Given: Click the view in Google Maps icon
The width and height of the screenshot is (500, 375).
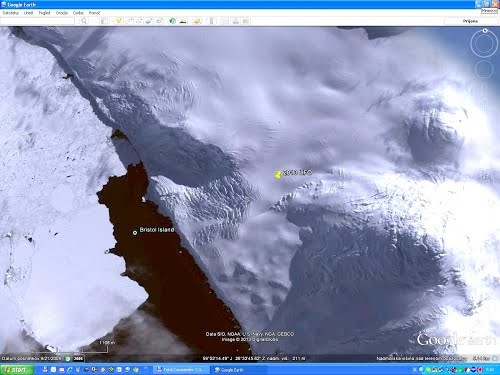Looking at the screenshot, I should coord(246,21).
